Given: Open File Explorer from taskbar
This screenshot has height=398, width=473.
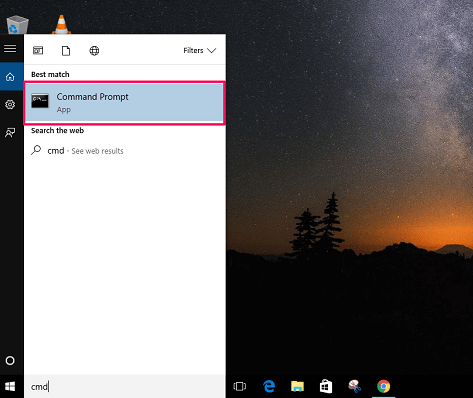Looking at the screenshot, I should pos(297,386).
